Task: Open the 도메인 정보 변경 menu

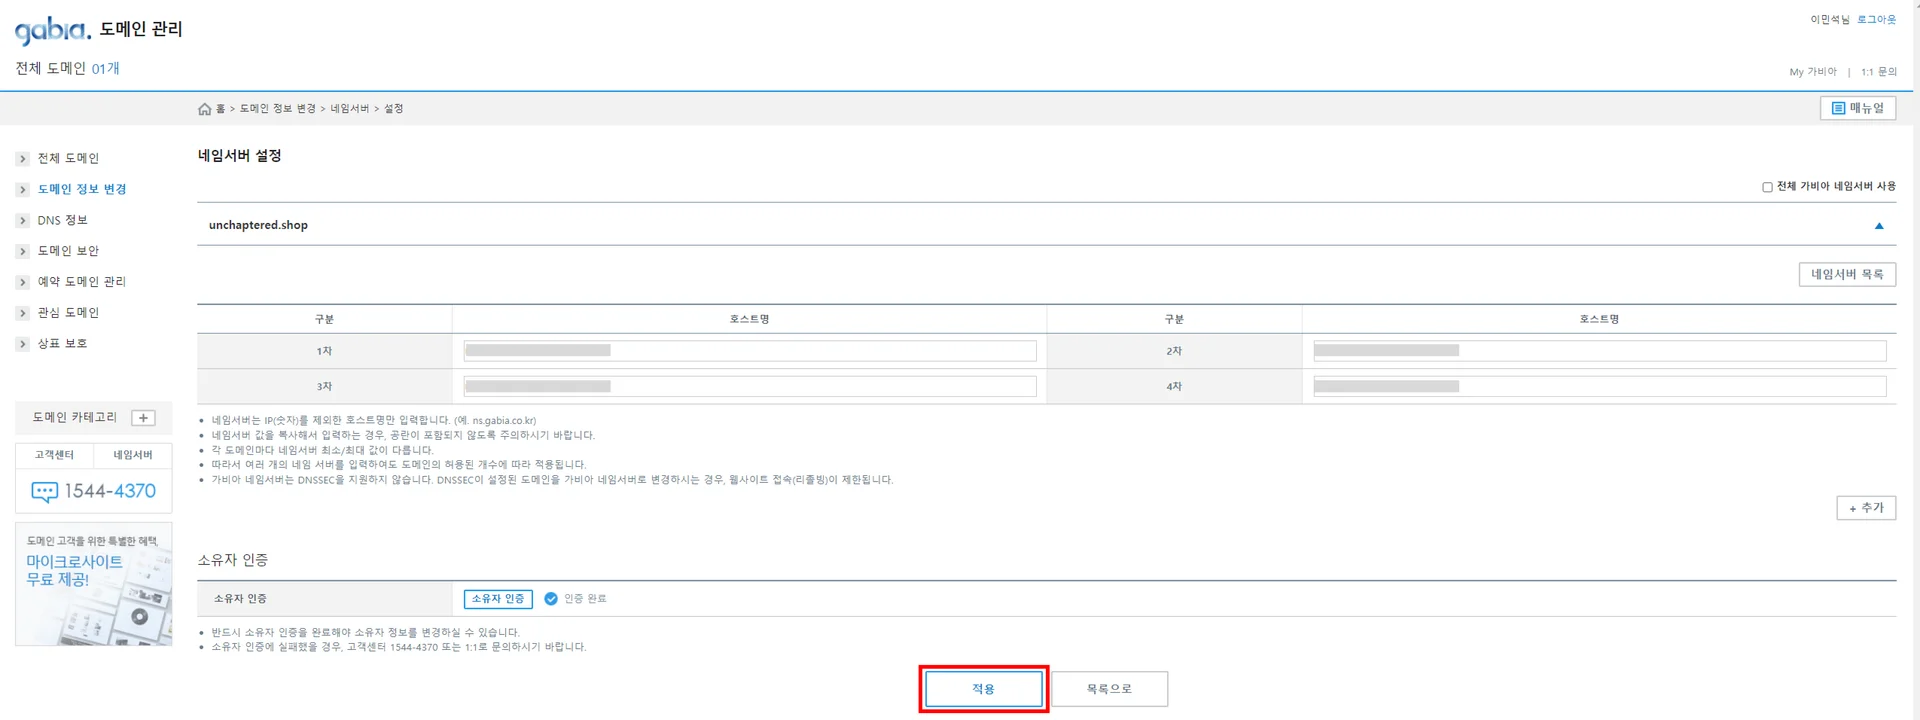Action: [x=82, y=189]
